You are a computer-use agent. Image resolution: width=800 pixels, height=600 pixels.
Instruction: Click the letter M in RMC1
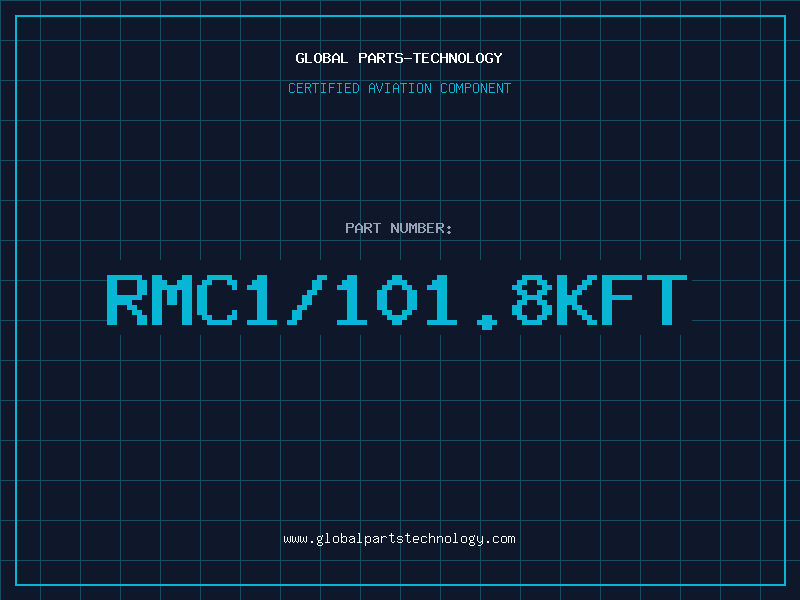pyautogui.click(x=172, y=299)
